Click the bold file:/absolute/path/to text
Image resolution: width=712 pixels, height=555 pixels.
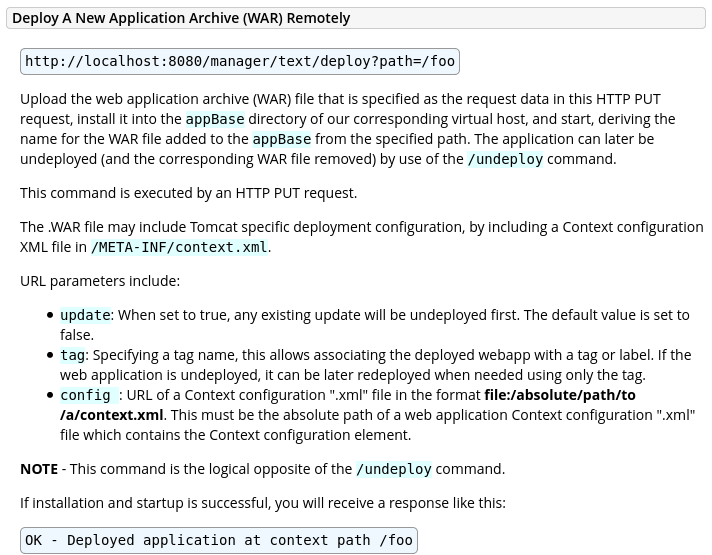tap(559, 395)
